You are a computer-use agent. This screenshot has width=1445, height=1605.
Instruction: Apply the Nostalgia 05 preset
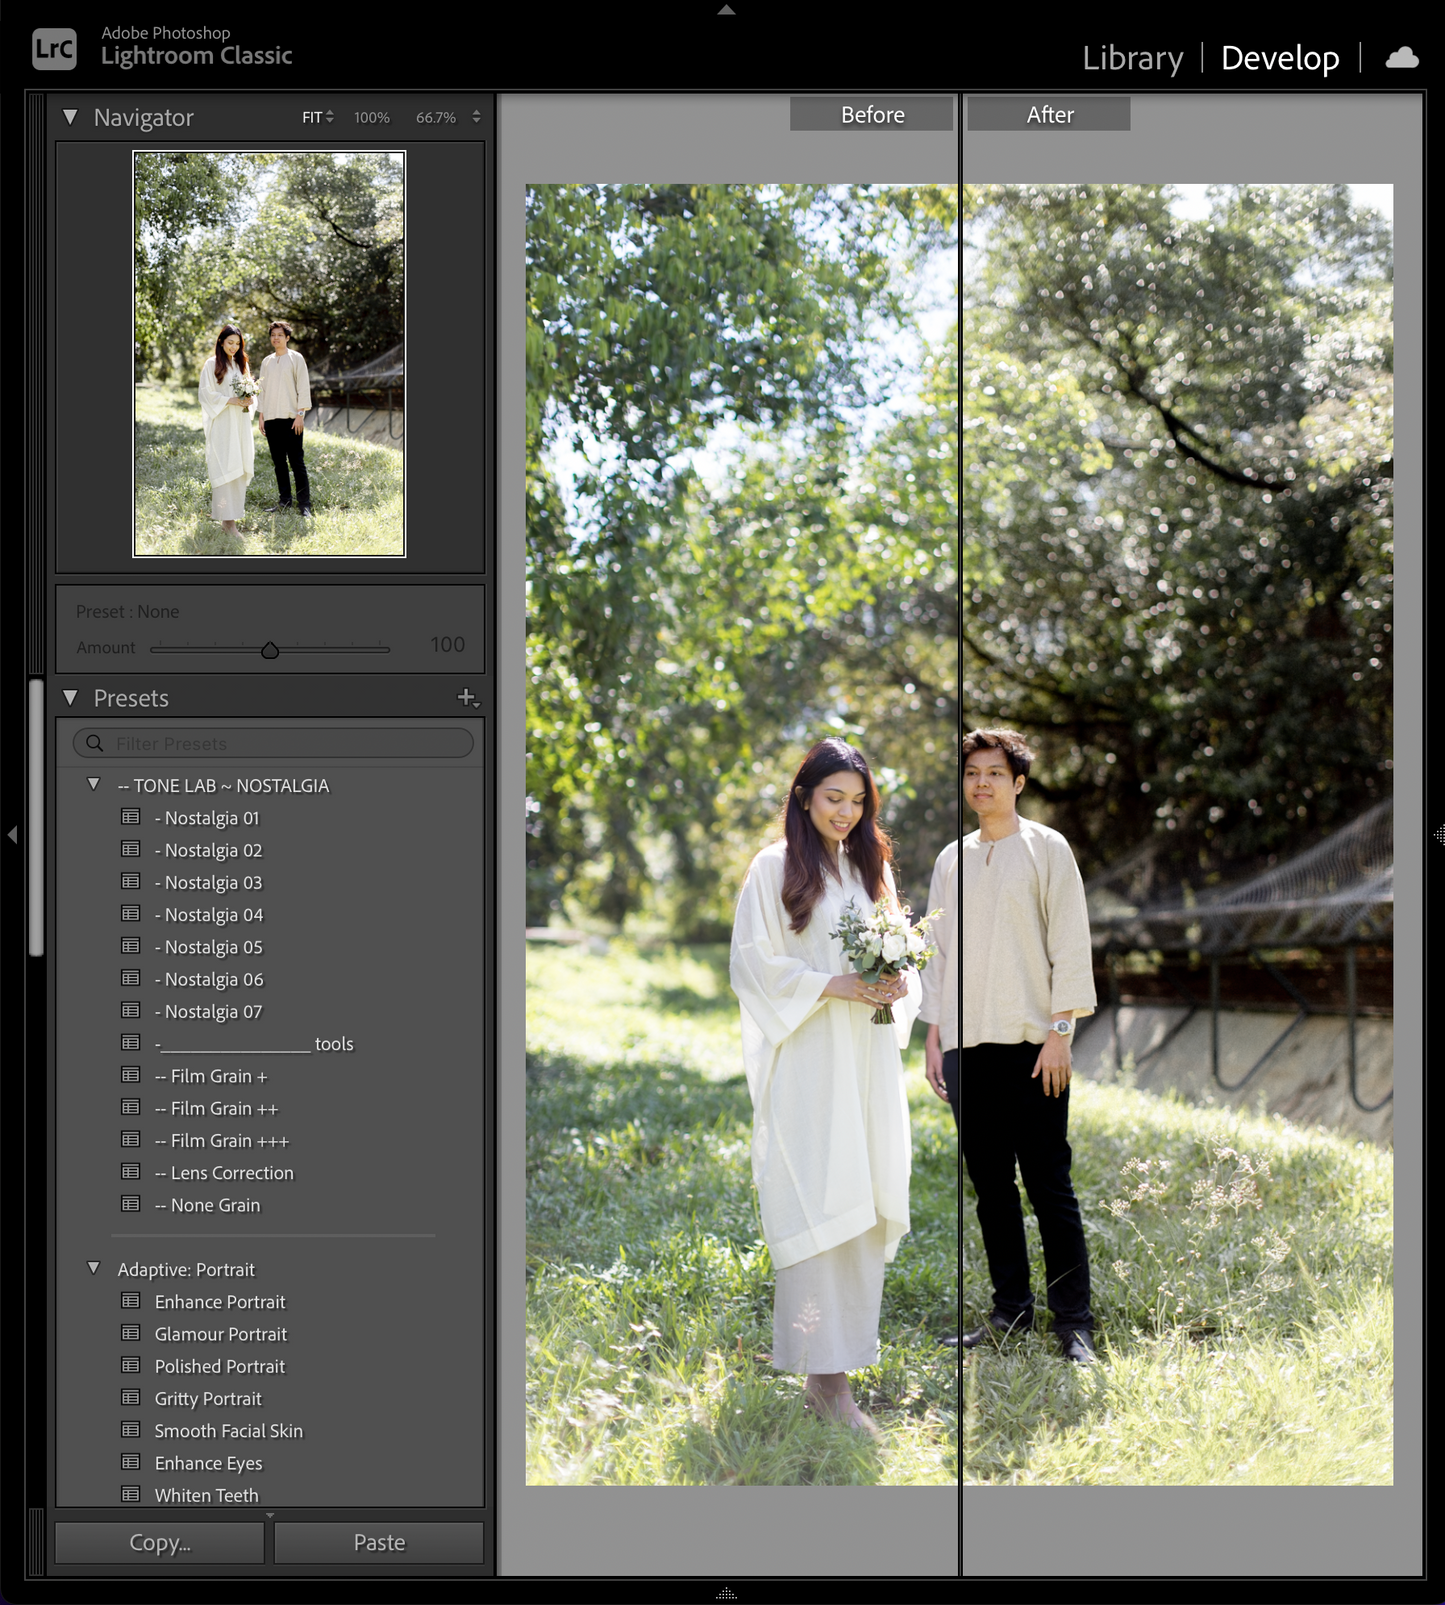(x=208, y=947)
